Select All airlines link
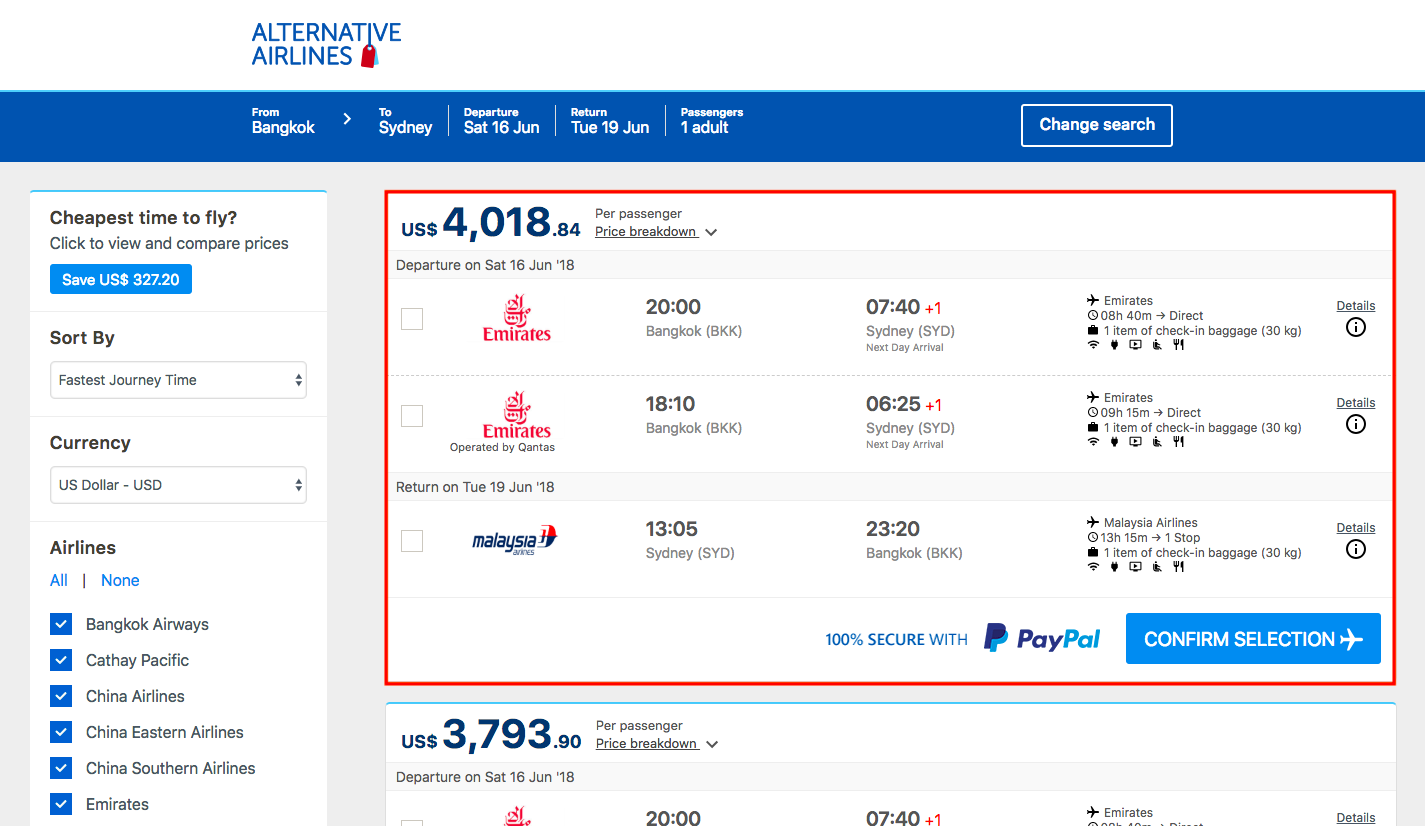The width and height of the screenshot is (1425, 826). click(x=59, y=580)
